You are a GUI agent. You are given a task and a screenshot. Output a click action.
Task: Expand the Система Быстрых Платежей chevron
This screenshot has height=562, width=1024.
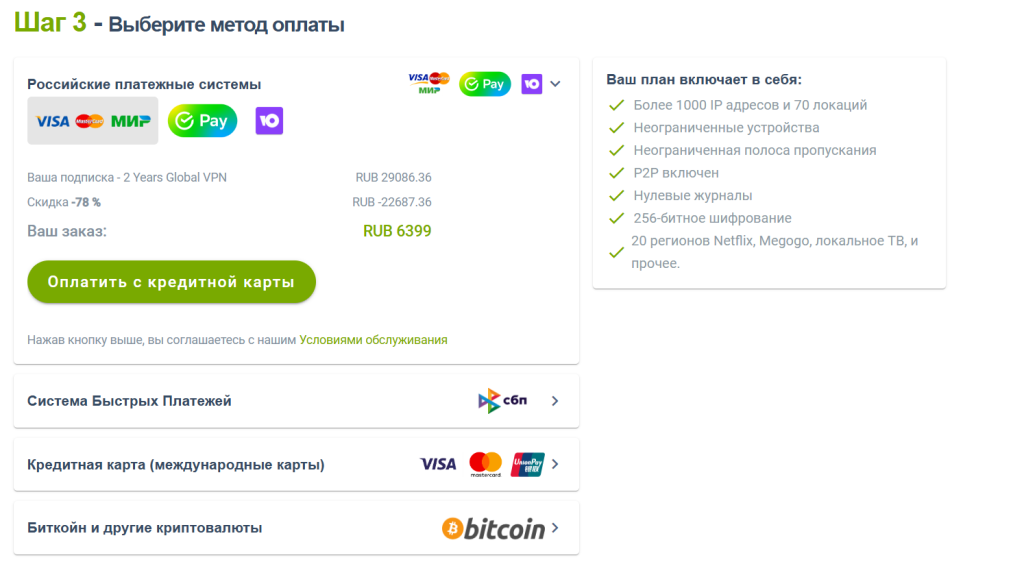click(556, 401)
